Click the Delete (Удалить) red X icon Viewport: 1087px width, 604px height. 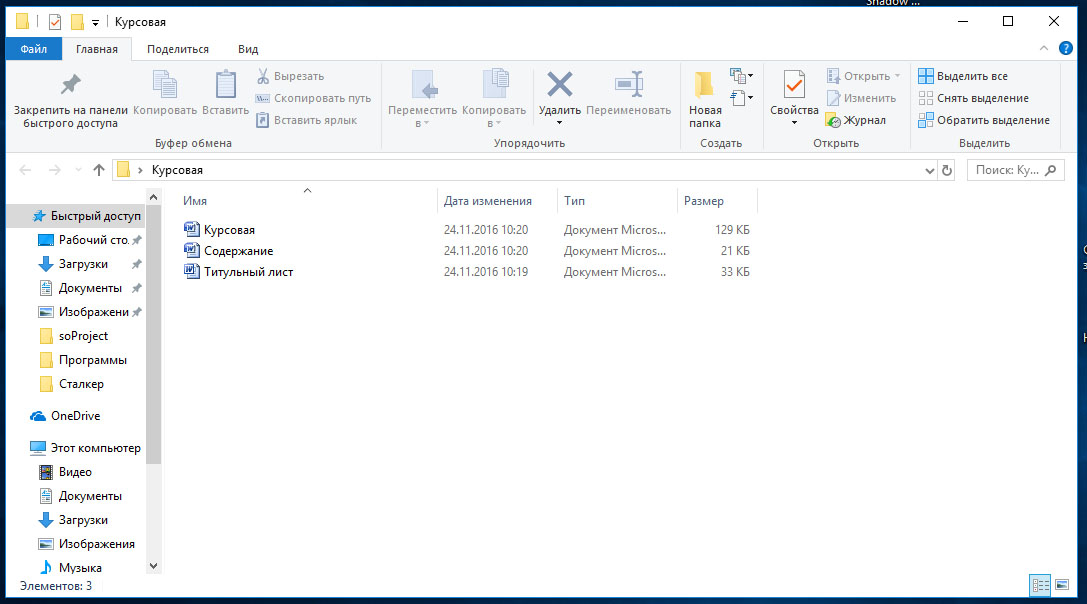(x=559, y=84)
